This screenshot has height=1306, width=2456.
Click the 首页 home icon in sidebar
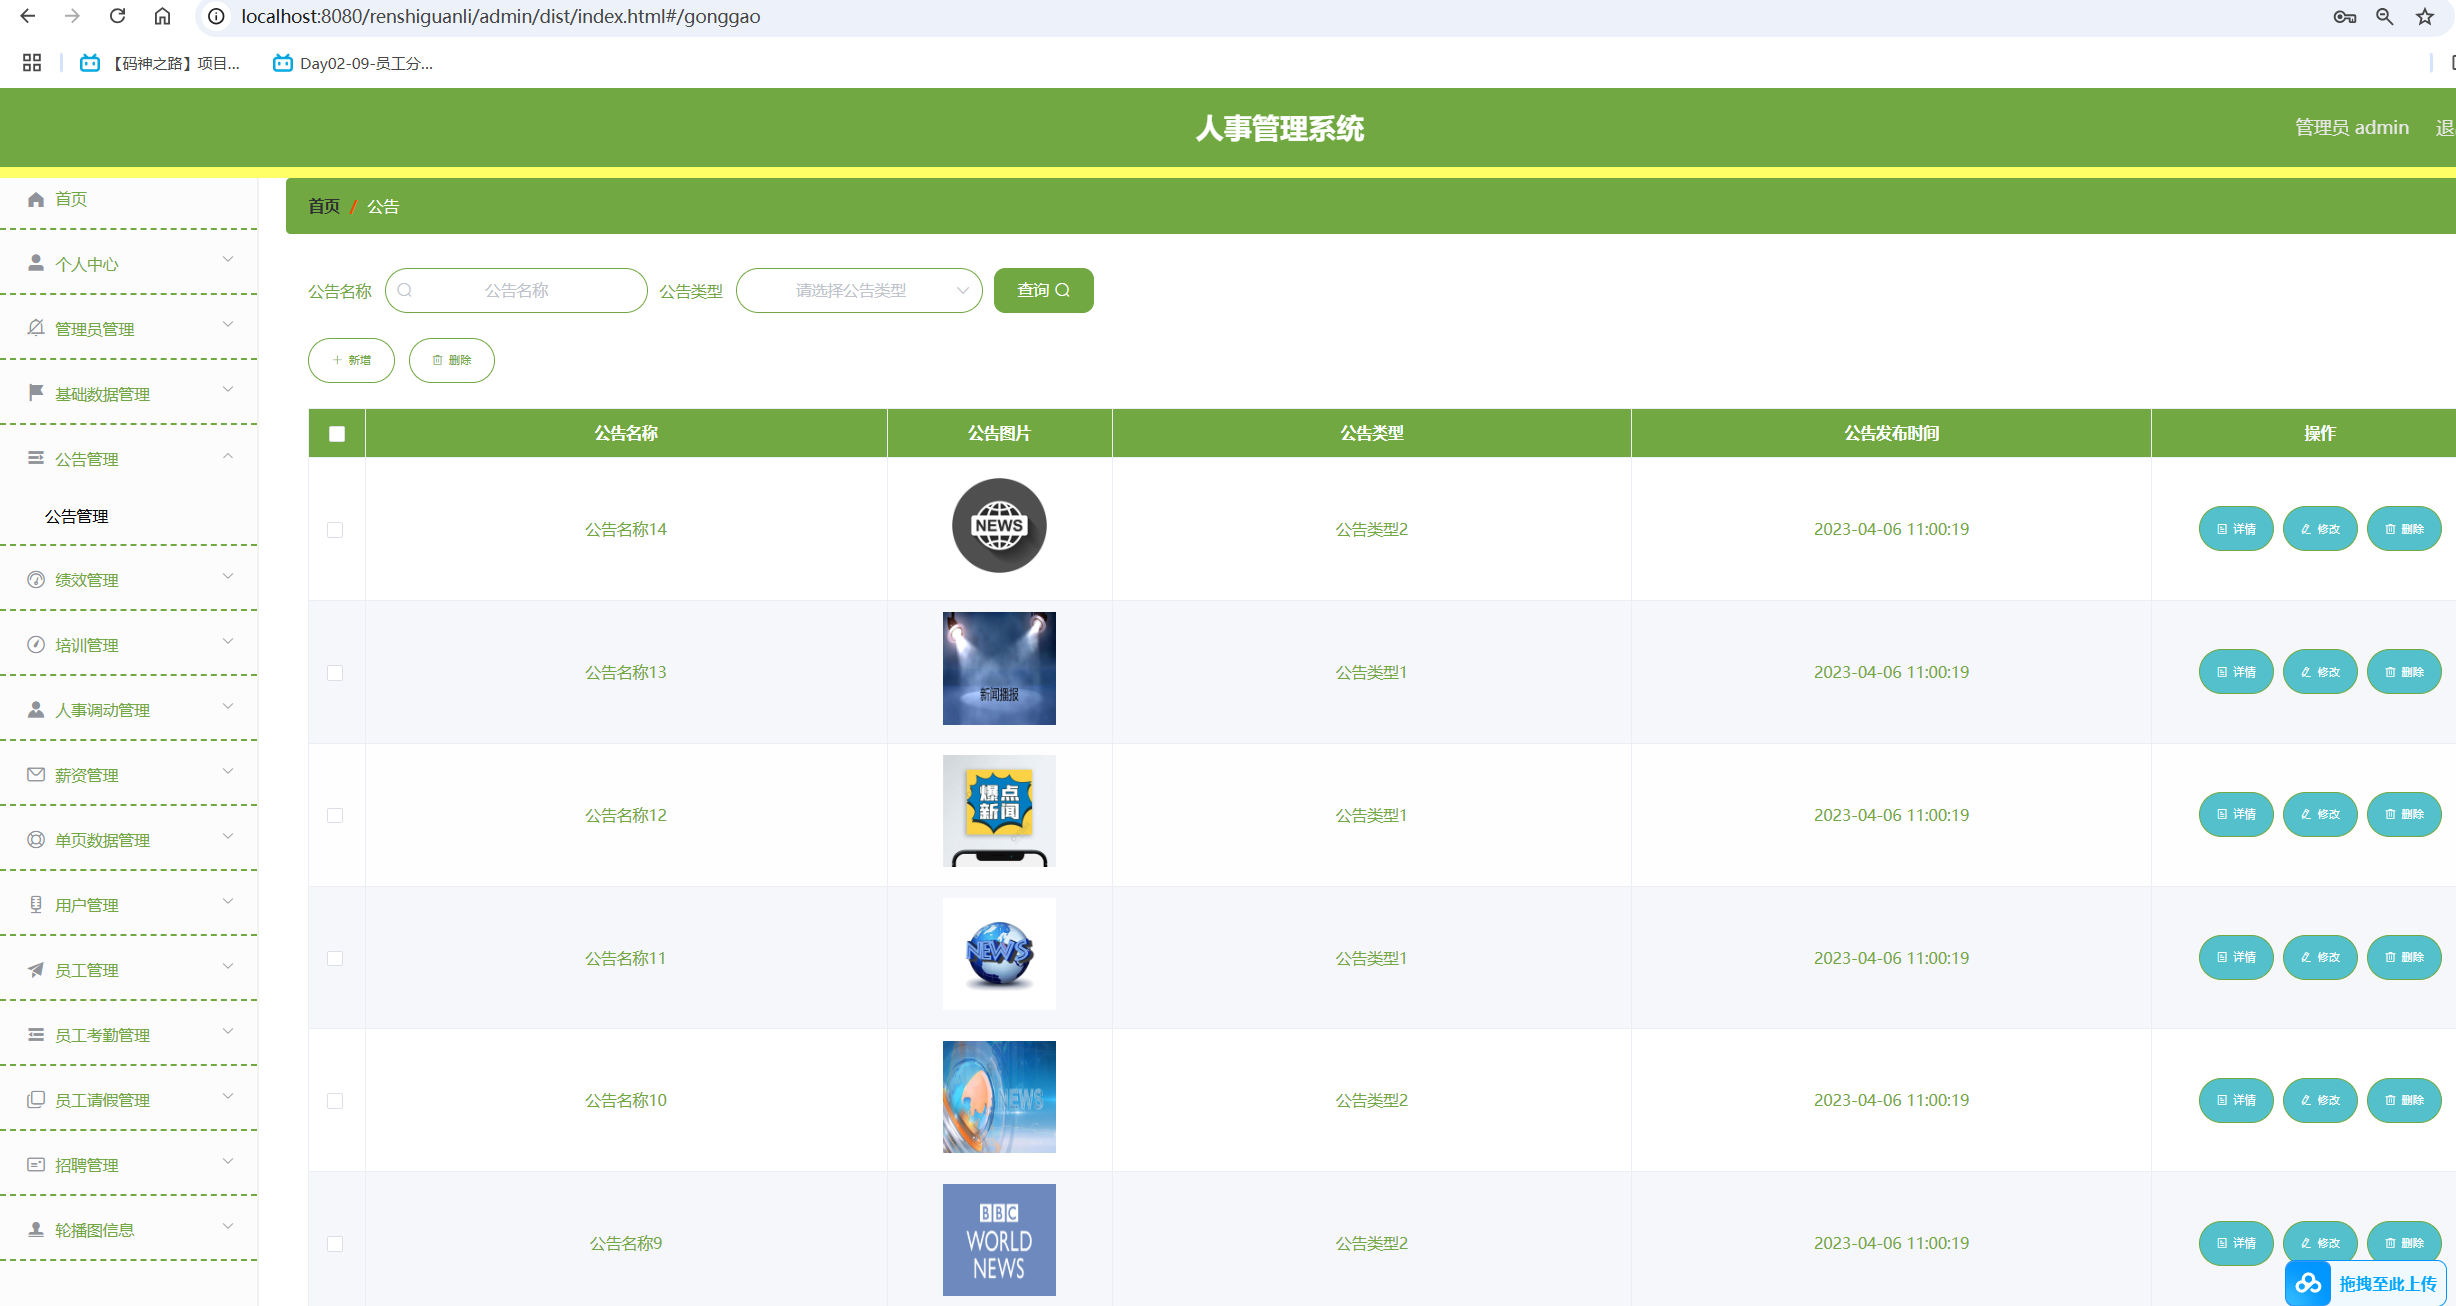(x=36, y=199)
